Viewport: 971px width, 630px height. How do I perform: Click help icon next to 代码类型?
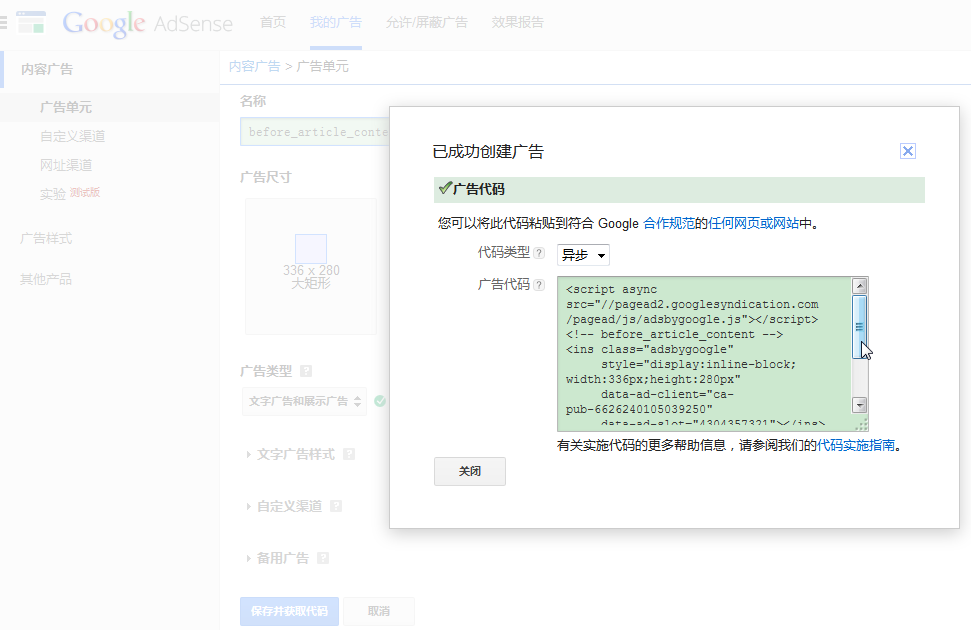pos(539,253)
